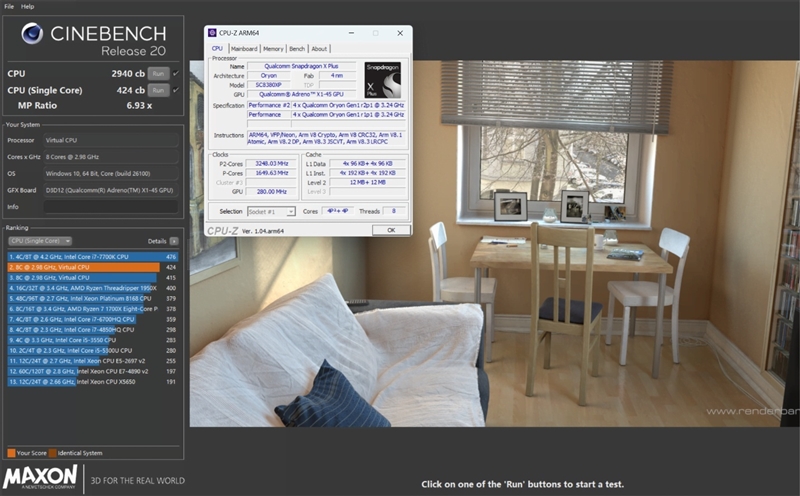Select the Intel Core i7-4850HQ row
Image resolution: width=800 pixels, height=496 pixels.
click(92, 330)
